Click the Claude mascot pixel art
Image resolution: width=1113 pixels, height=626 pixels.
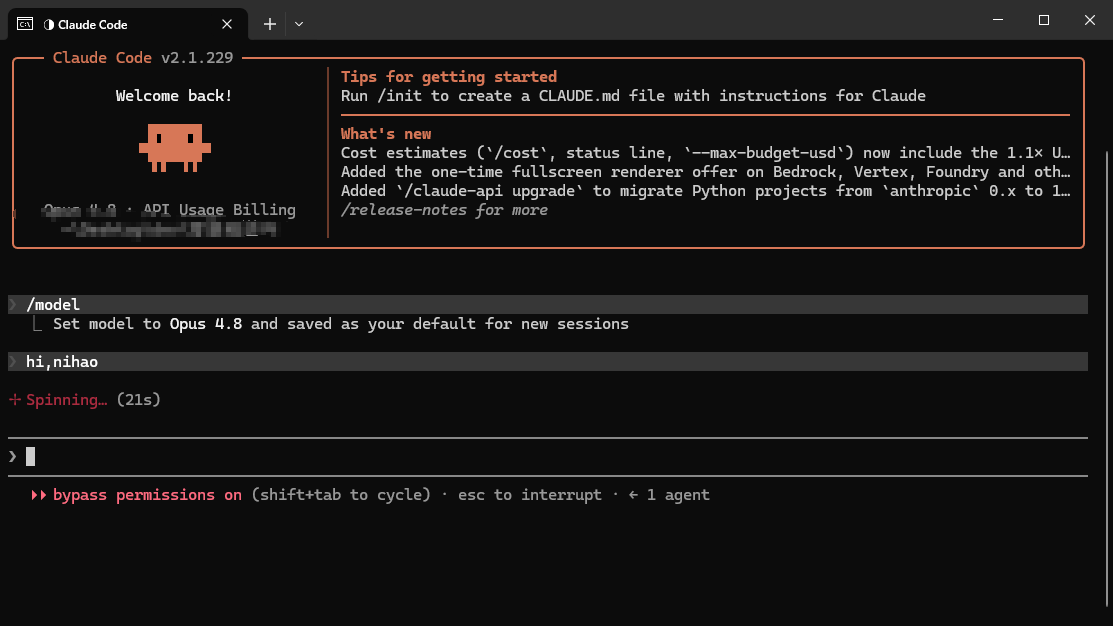[175, 148]
